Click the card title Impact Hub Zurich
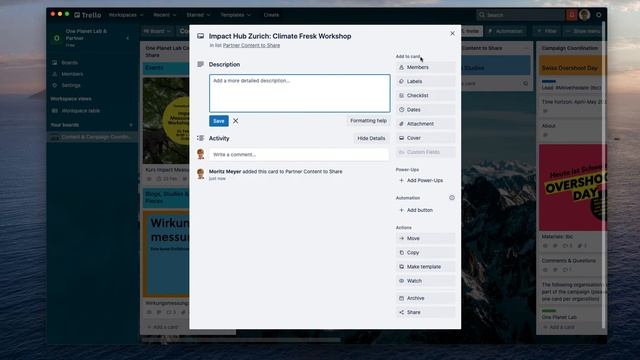The width and height of the screenshot is (640, 360). (280, 36)
